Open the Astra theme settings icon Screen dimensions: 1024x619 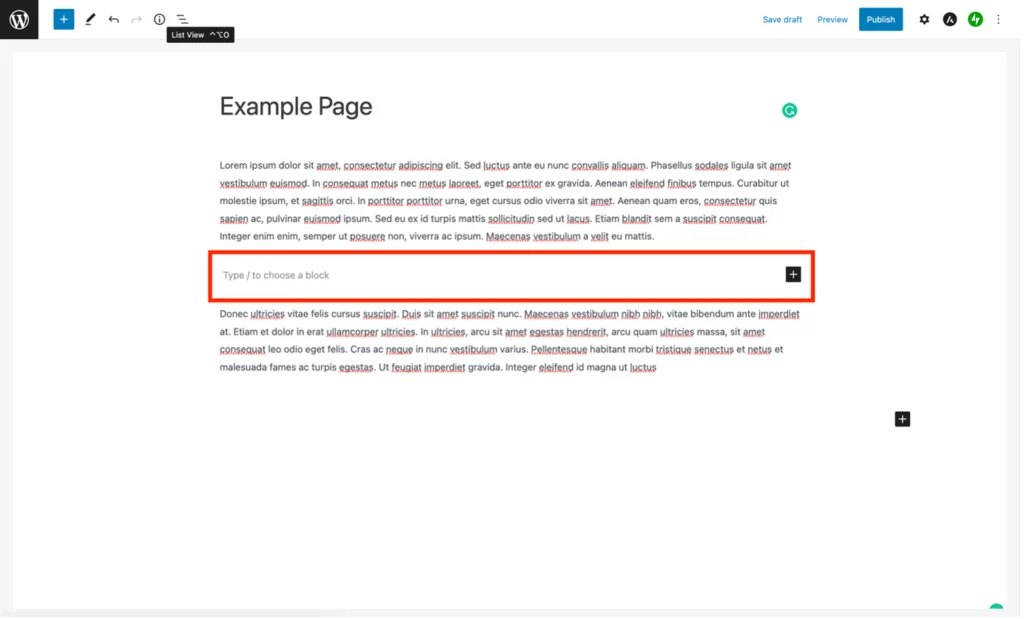click(950, 20)
